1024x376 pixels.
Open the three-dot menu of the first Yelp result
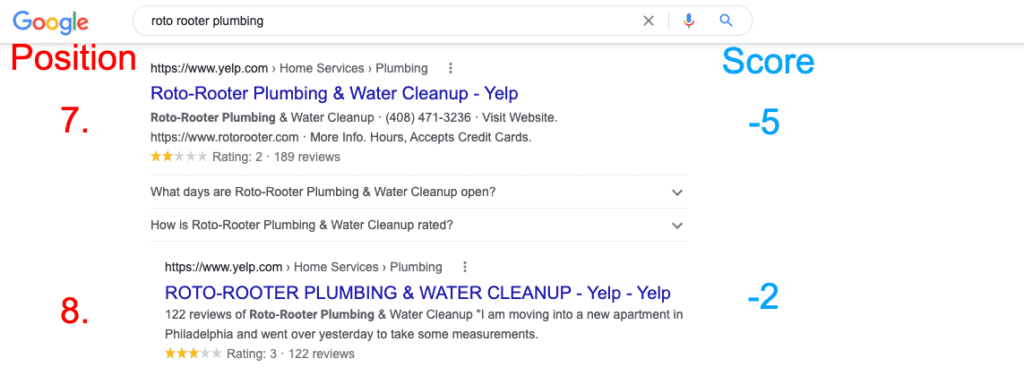pos(450,69)
